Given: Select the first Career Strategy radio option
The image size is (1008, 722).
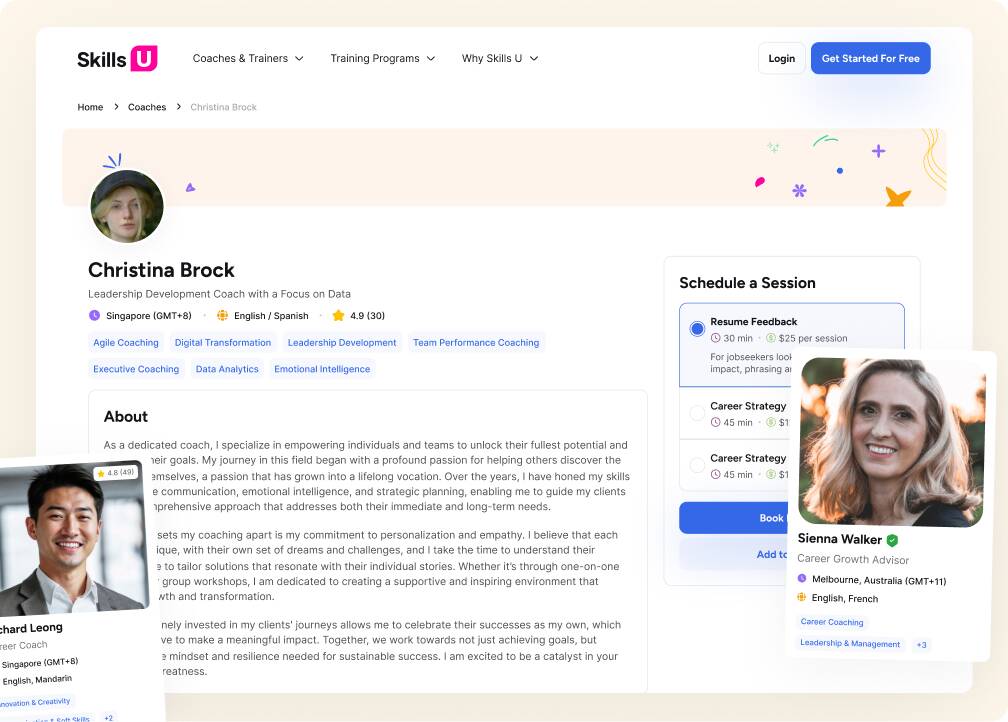Looking at the screenshot, I should (x=697, y=412).
